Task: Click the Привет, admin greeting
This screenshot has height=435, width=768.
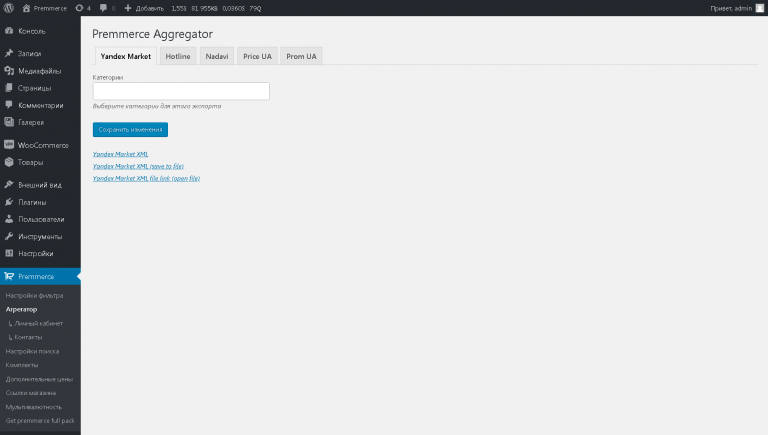Action: click(x=731, y=8)
